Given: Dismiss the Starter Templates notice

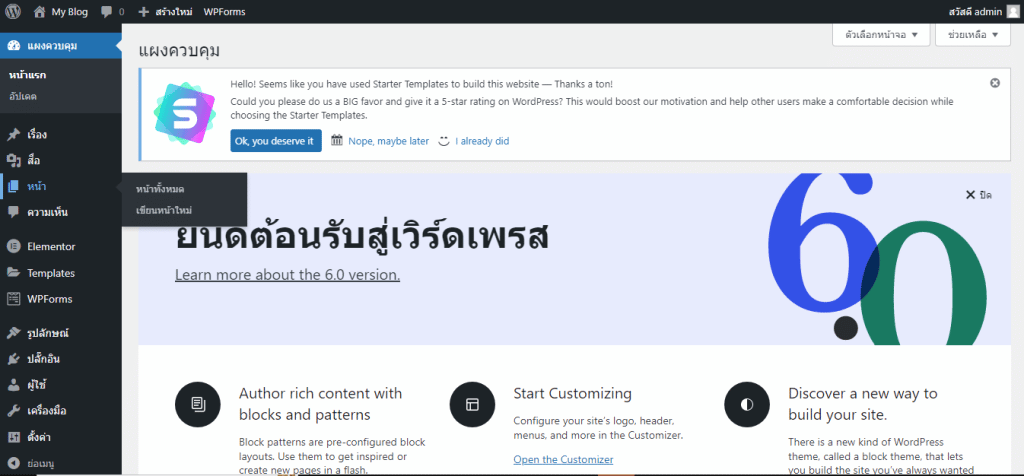Looking at the screenshot, I should [995, 83].
